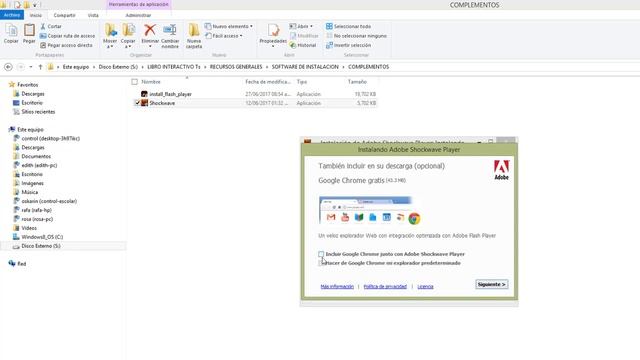Sort by the Nombre column header
The height and width of the screenshot is (360, 640).
click(x=151, y=82)
